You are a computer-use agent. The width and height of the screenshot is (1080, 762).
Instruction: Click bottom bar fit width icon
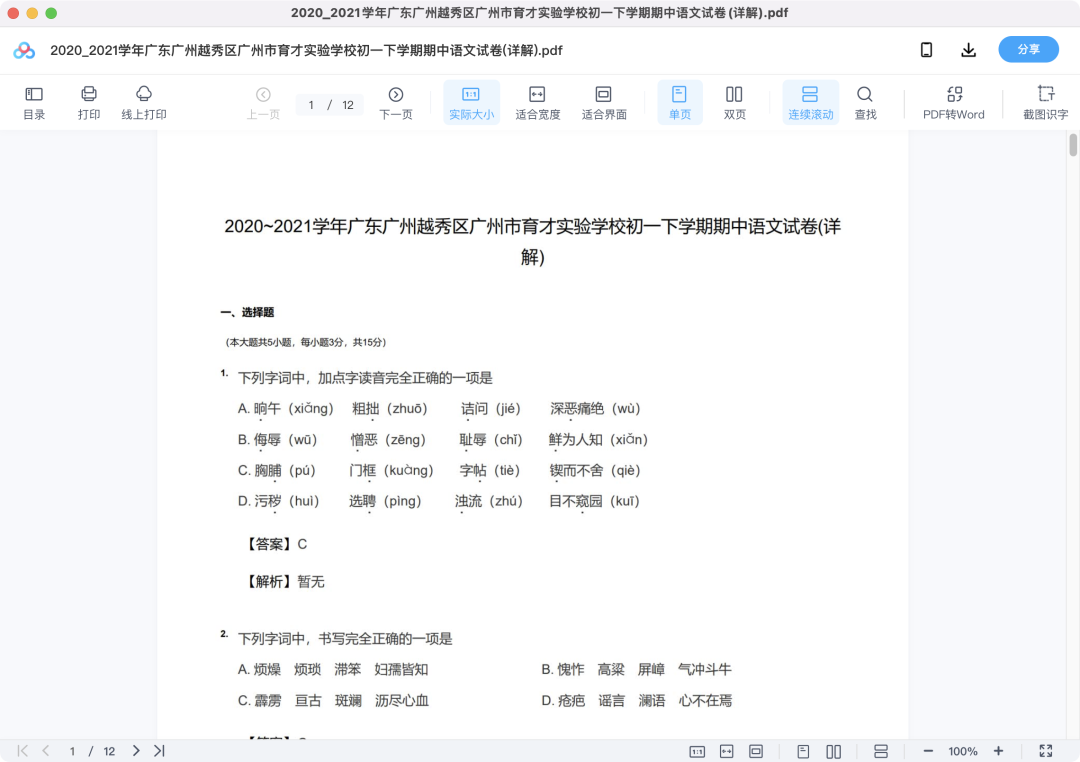tap(727, 752)
